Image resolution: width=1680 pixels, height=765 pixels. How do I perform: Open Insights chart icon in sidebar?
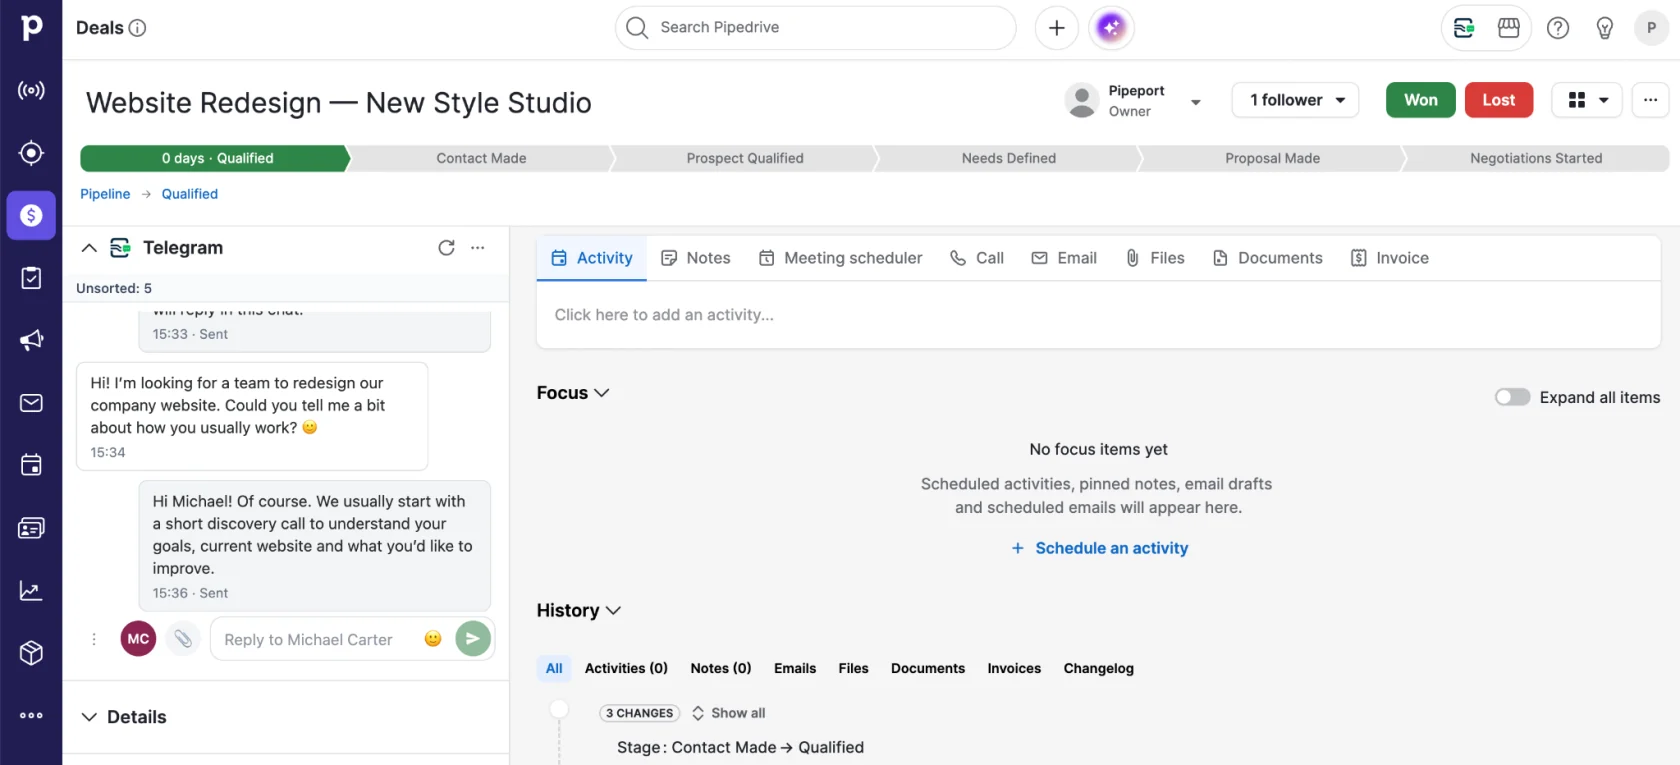(x=31, y=590)
